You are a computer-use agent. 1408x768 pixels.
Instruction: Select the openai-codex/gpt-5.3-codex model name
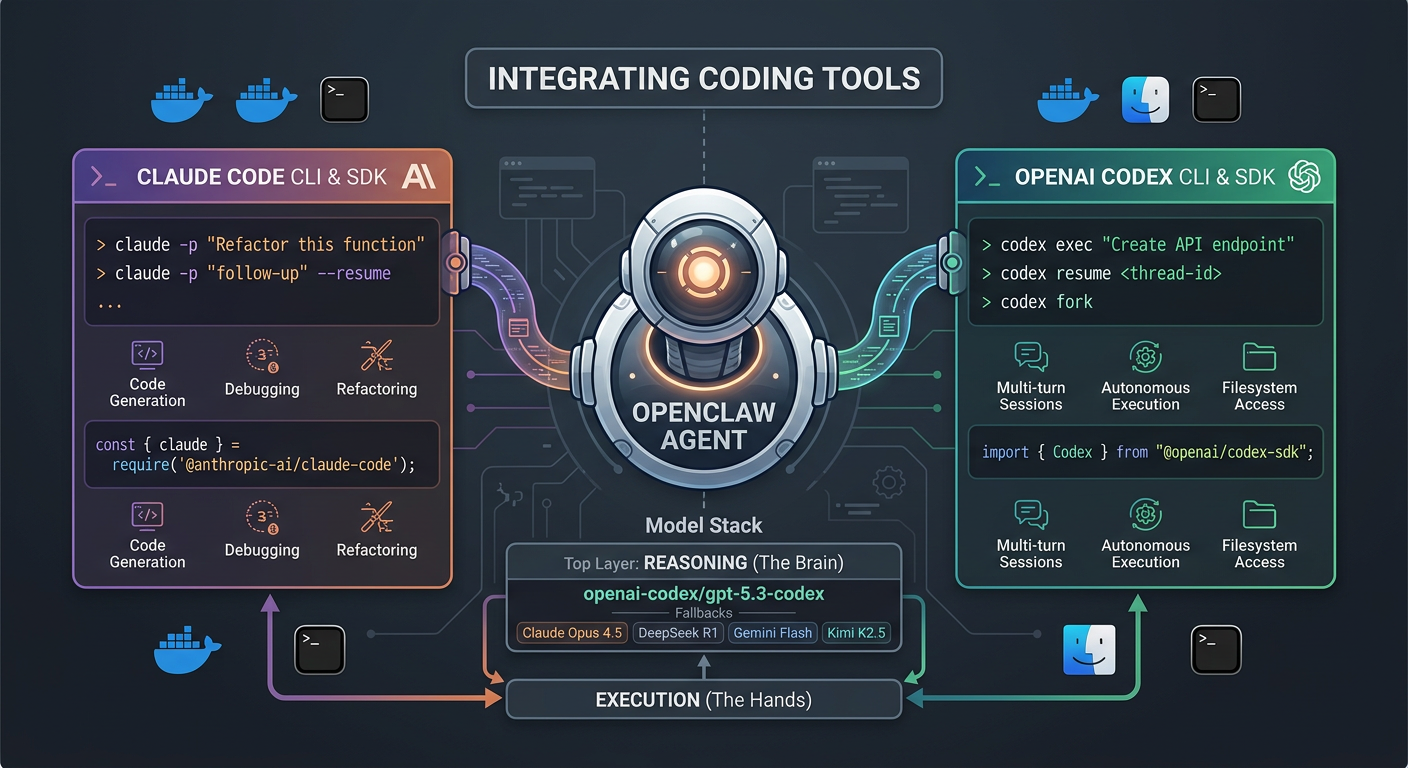click(x=704, y=593)
